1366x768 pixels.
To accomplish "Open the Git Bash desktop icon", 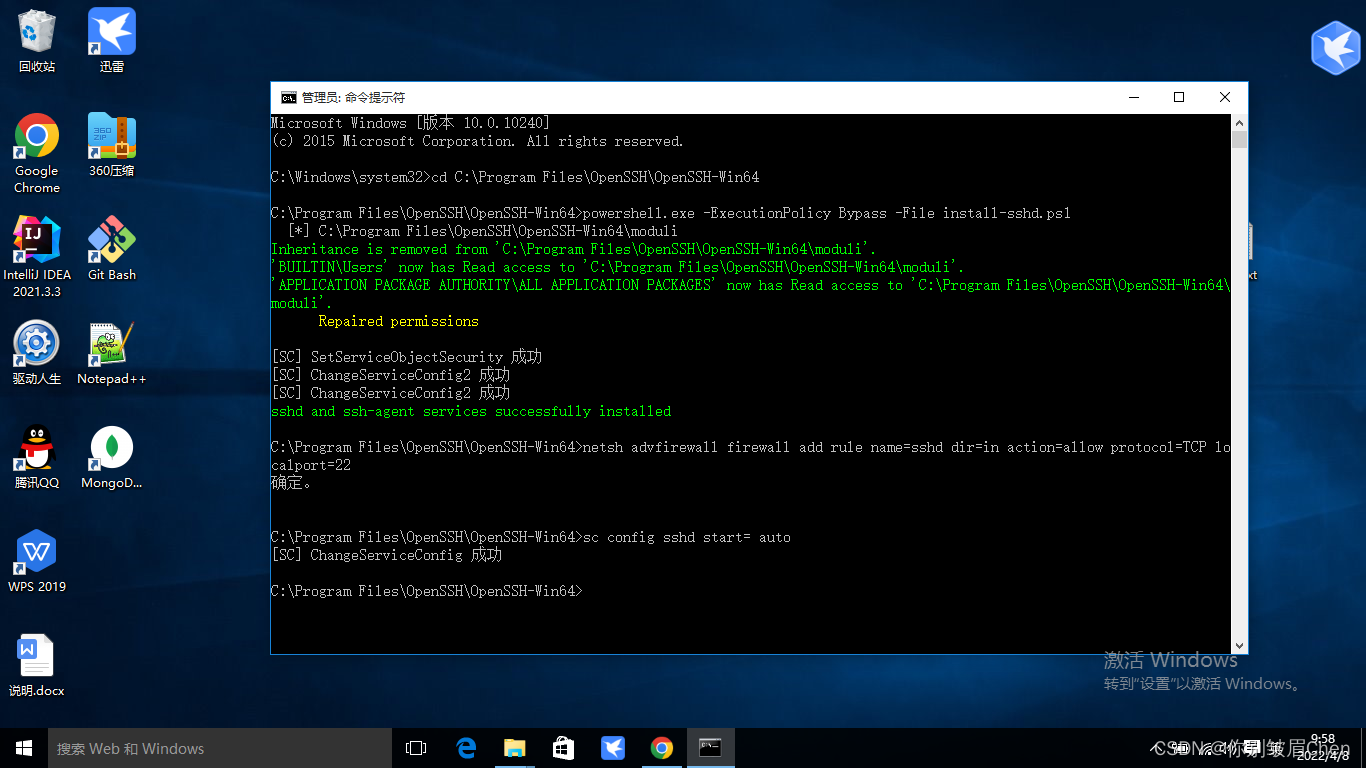I will tap(112, 241).
